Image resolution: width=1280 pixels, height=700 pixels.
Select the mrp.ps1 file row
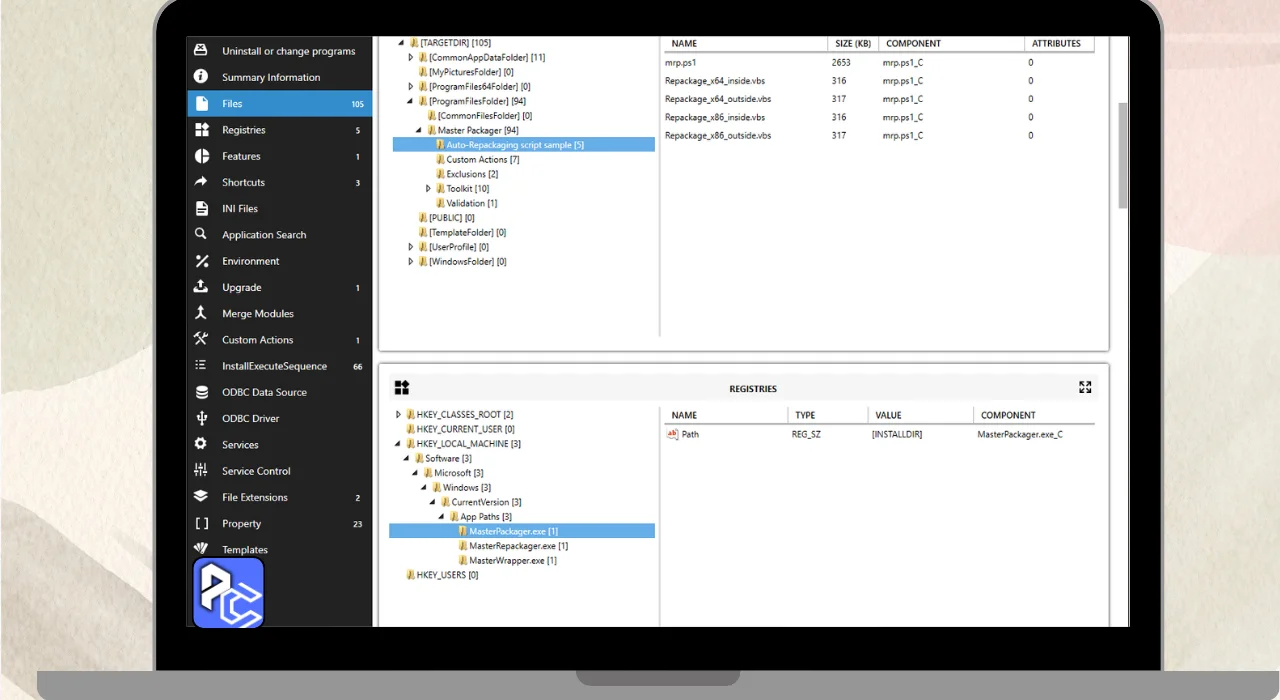[680, 63]
